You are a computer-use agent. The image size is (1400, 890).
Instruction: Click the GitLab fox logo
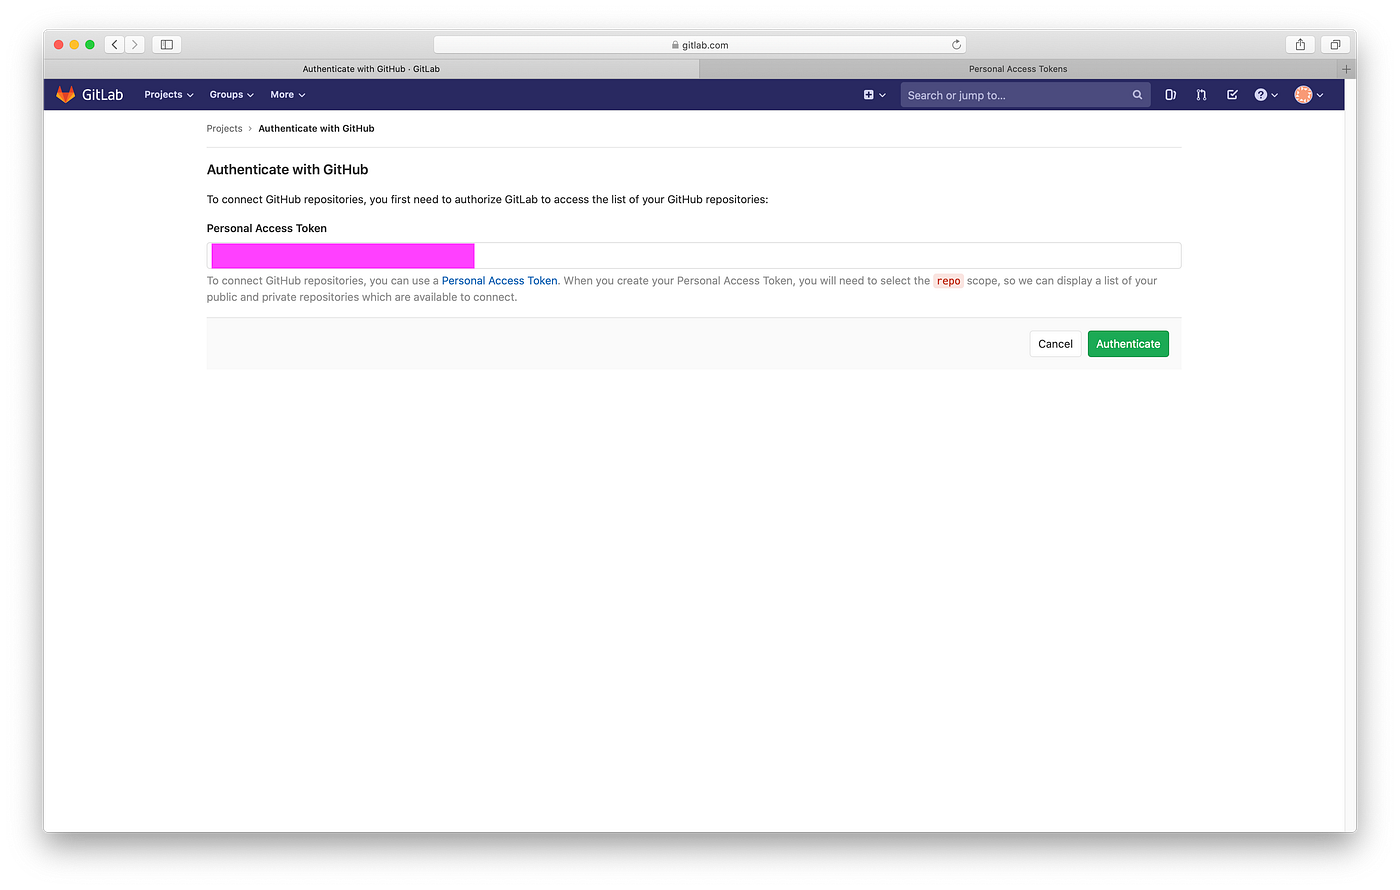tap(64, 94)
